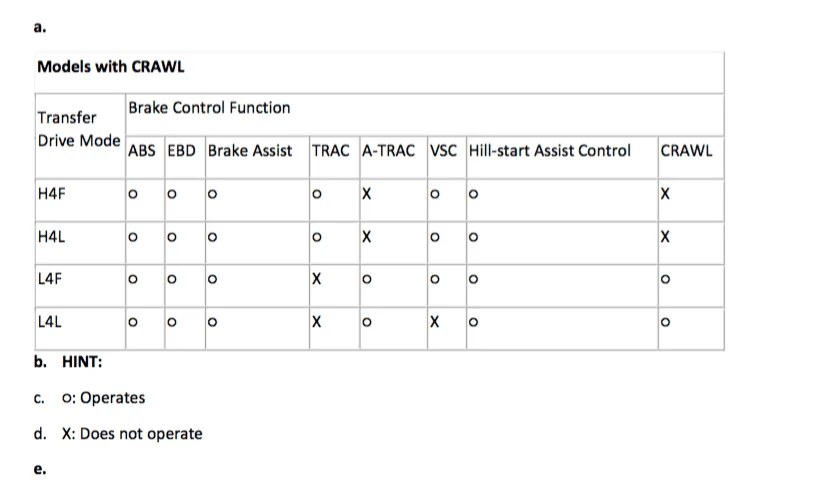829x495 pixels.
Task: Select the EBD column header
Action: 182,151
